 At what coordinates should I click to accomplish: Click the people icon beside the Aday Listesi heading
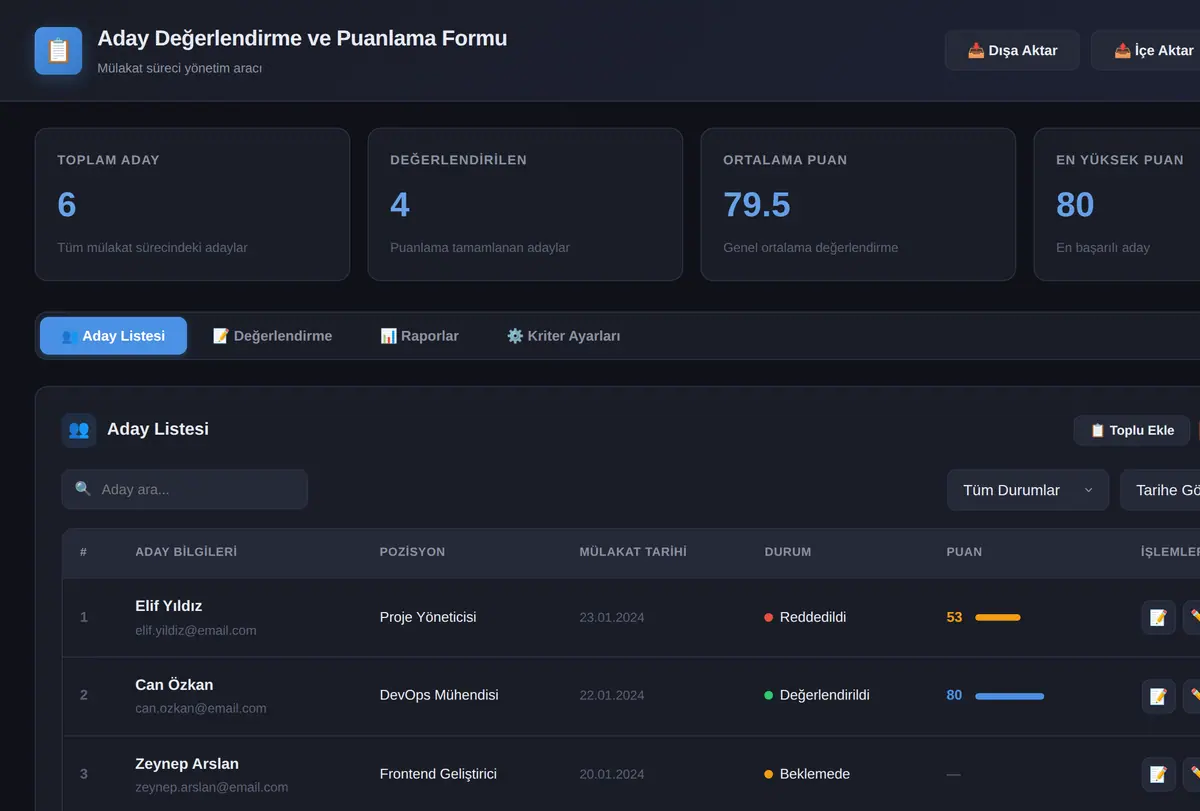78,430
